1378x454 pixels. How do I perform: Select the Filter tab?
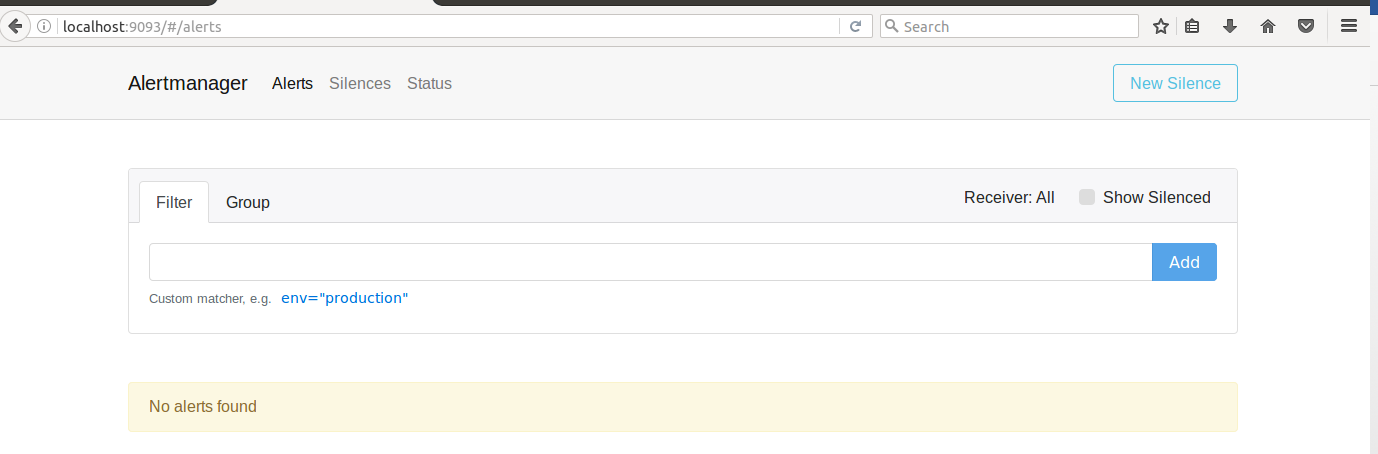tap(174, 202)
